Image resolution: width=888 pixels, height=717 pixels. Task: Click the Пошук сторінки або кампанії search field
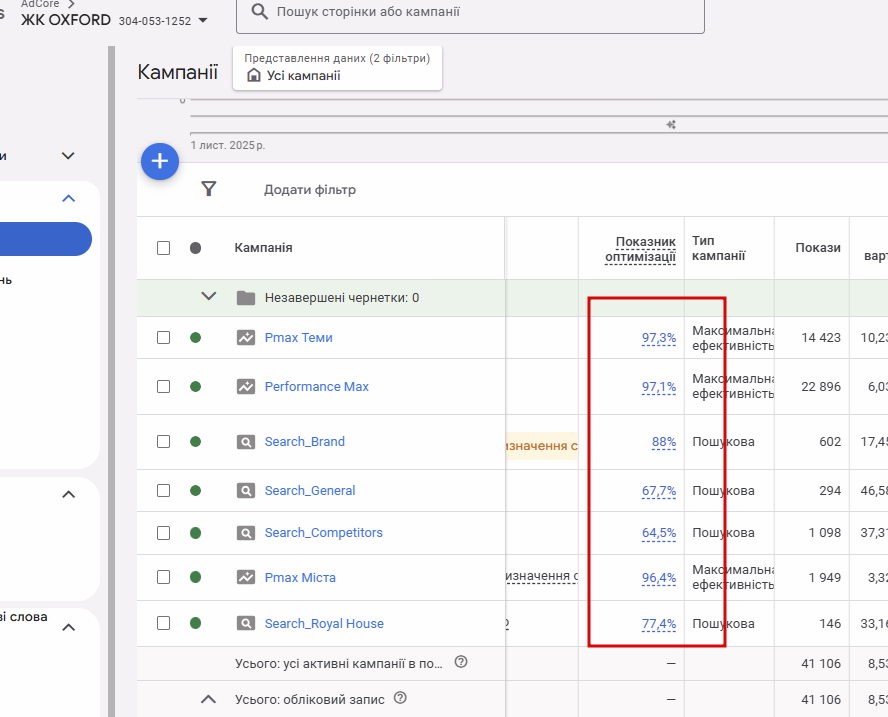pyautogui.click(x=480, y=12)
